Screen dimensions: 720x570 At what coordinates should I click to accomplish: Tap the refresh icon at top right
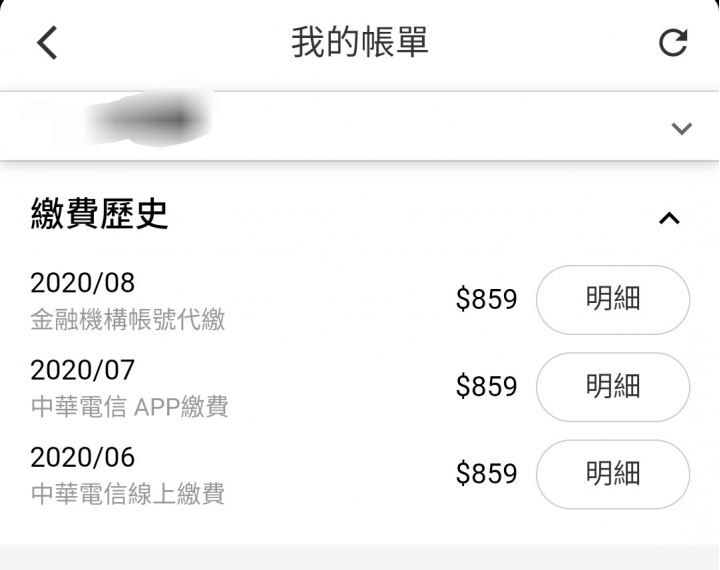673,43
